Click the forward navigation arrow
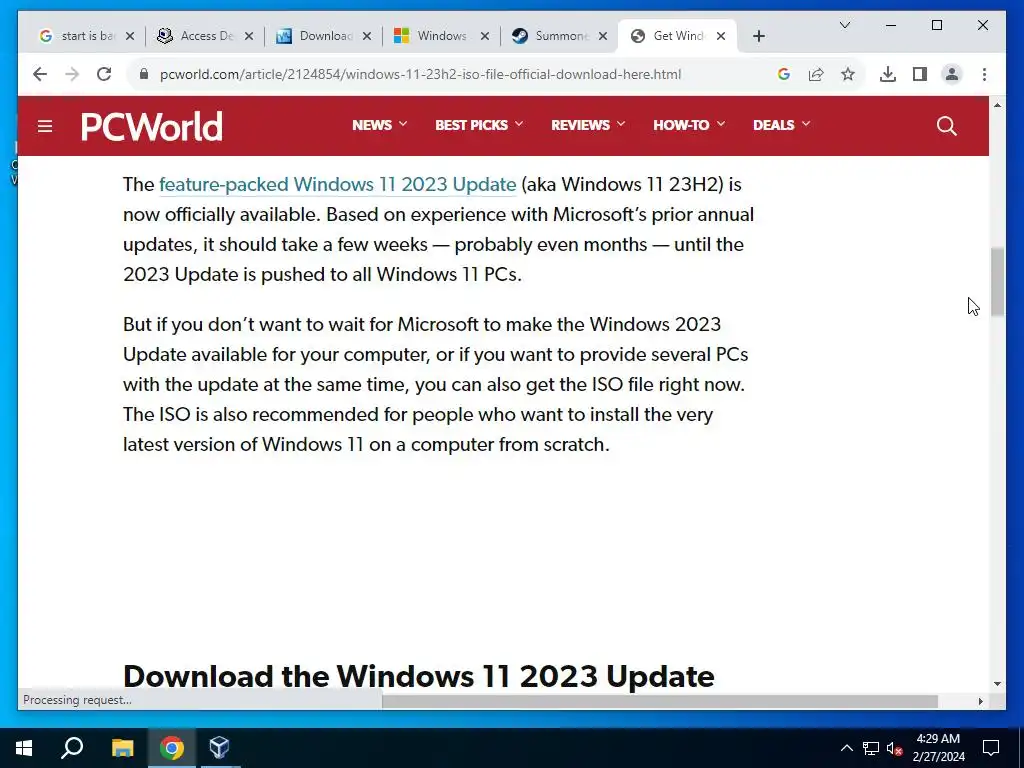The width and height of the screenshot is (1024, 768). (72, 74)
